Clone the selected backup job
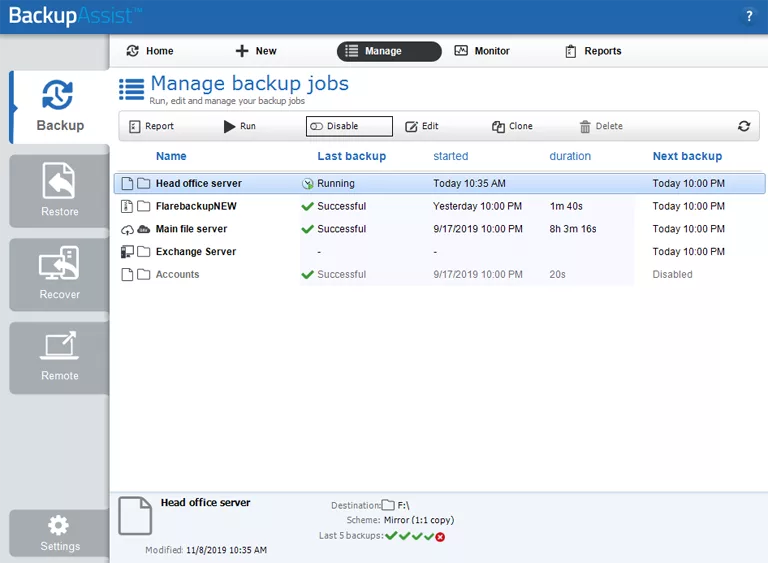This screenshot has height=563, width=768. tap(512, 126)
